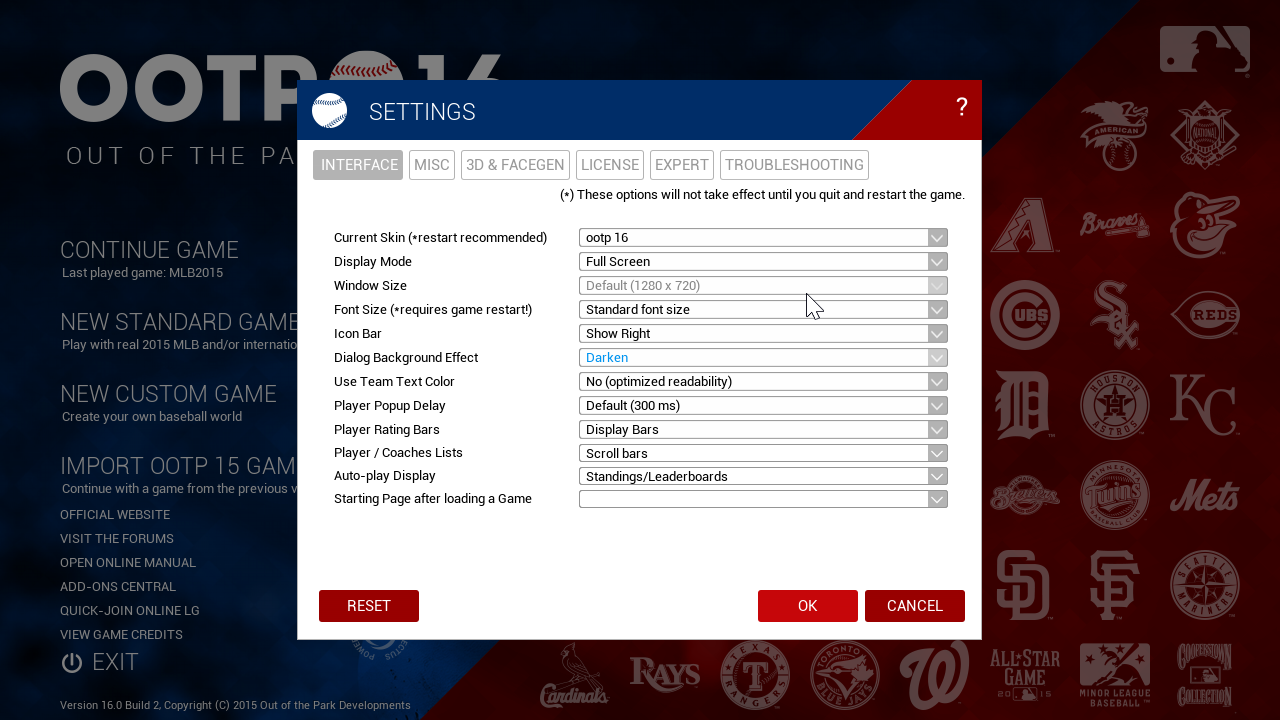The width and height of the screenshot is (1280, 720).
Task: Open the Misc settings tab
Action: coord(432,165)
